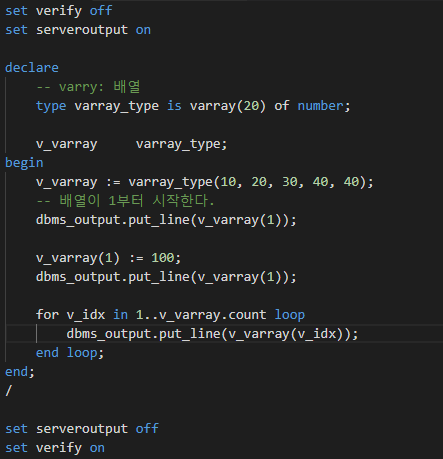Viewport: 443px width, 459px height.
Task: Click 'on' in last 'set verify on'
Action: pyautogui.click(x=97, y=448)
